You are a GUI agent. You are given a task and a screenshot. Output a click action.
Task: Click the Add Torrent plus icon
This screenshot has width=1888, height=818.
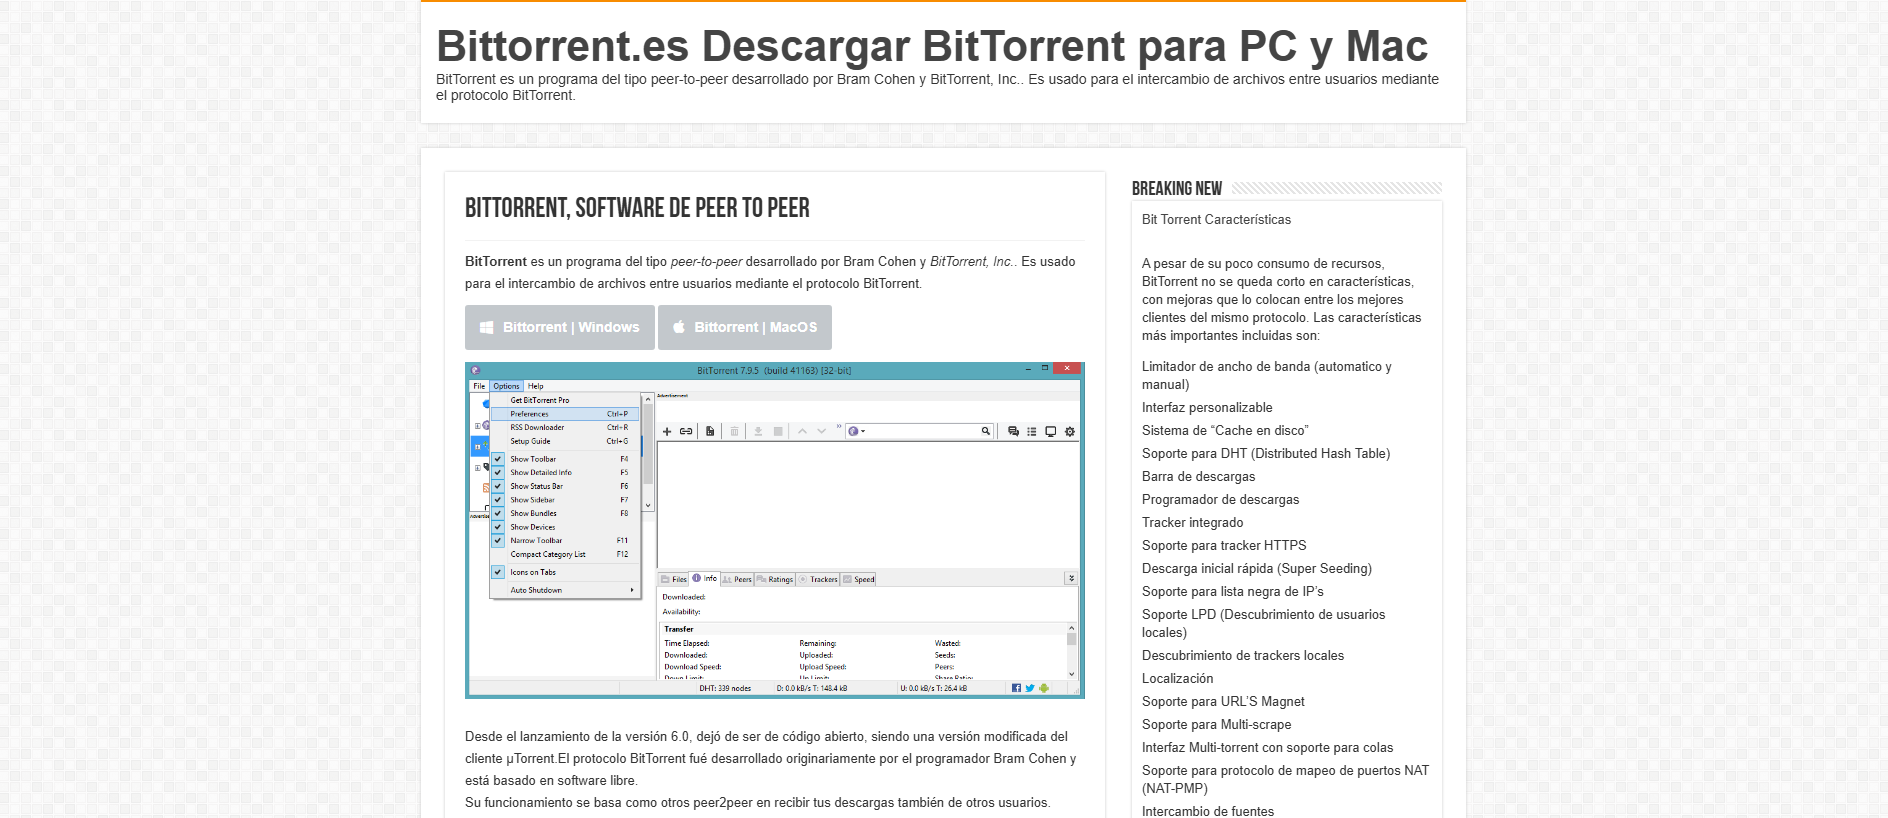667,432
